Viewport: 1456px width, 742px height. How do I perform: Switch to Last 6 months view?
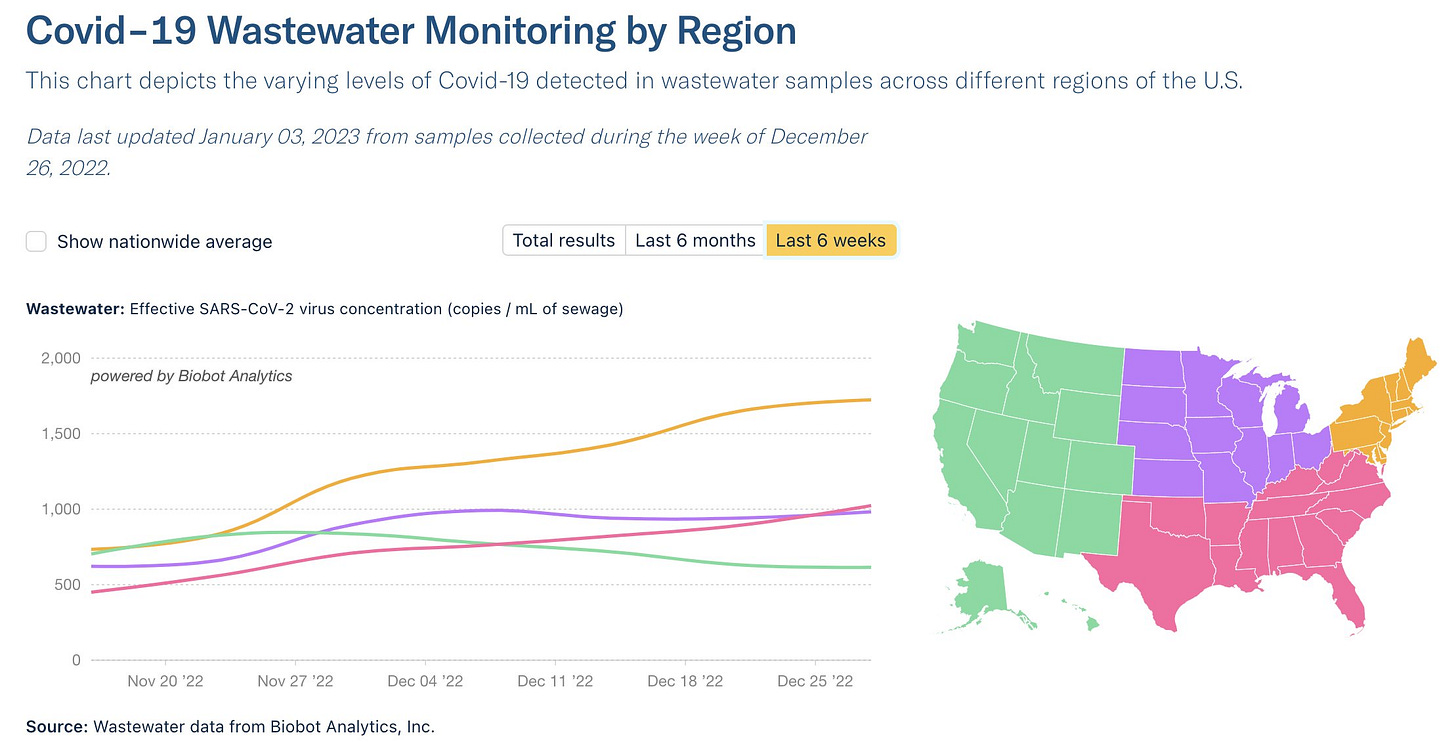tap(695, 240)
